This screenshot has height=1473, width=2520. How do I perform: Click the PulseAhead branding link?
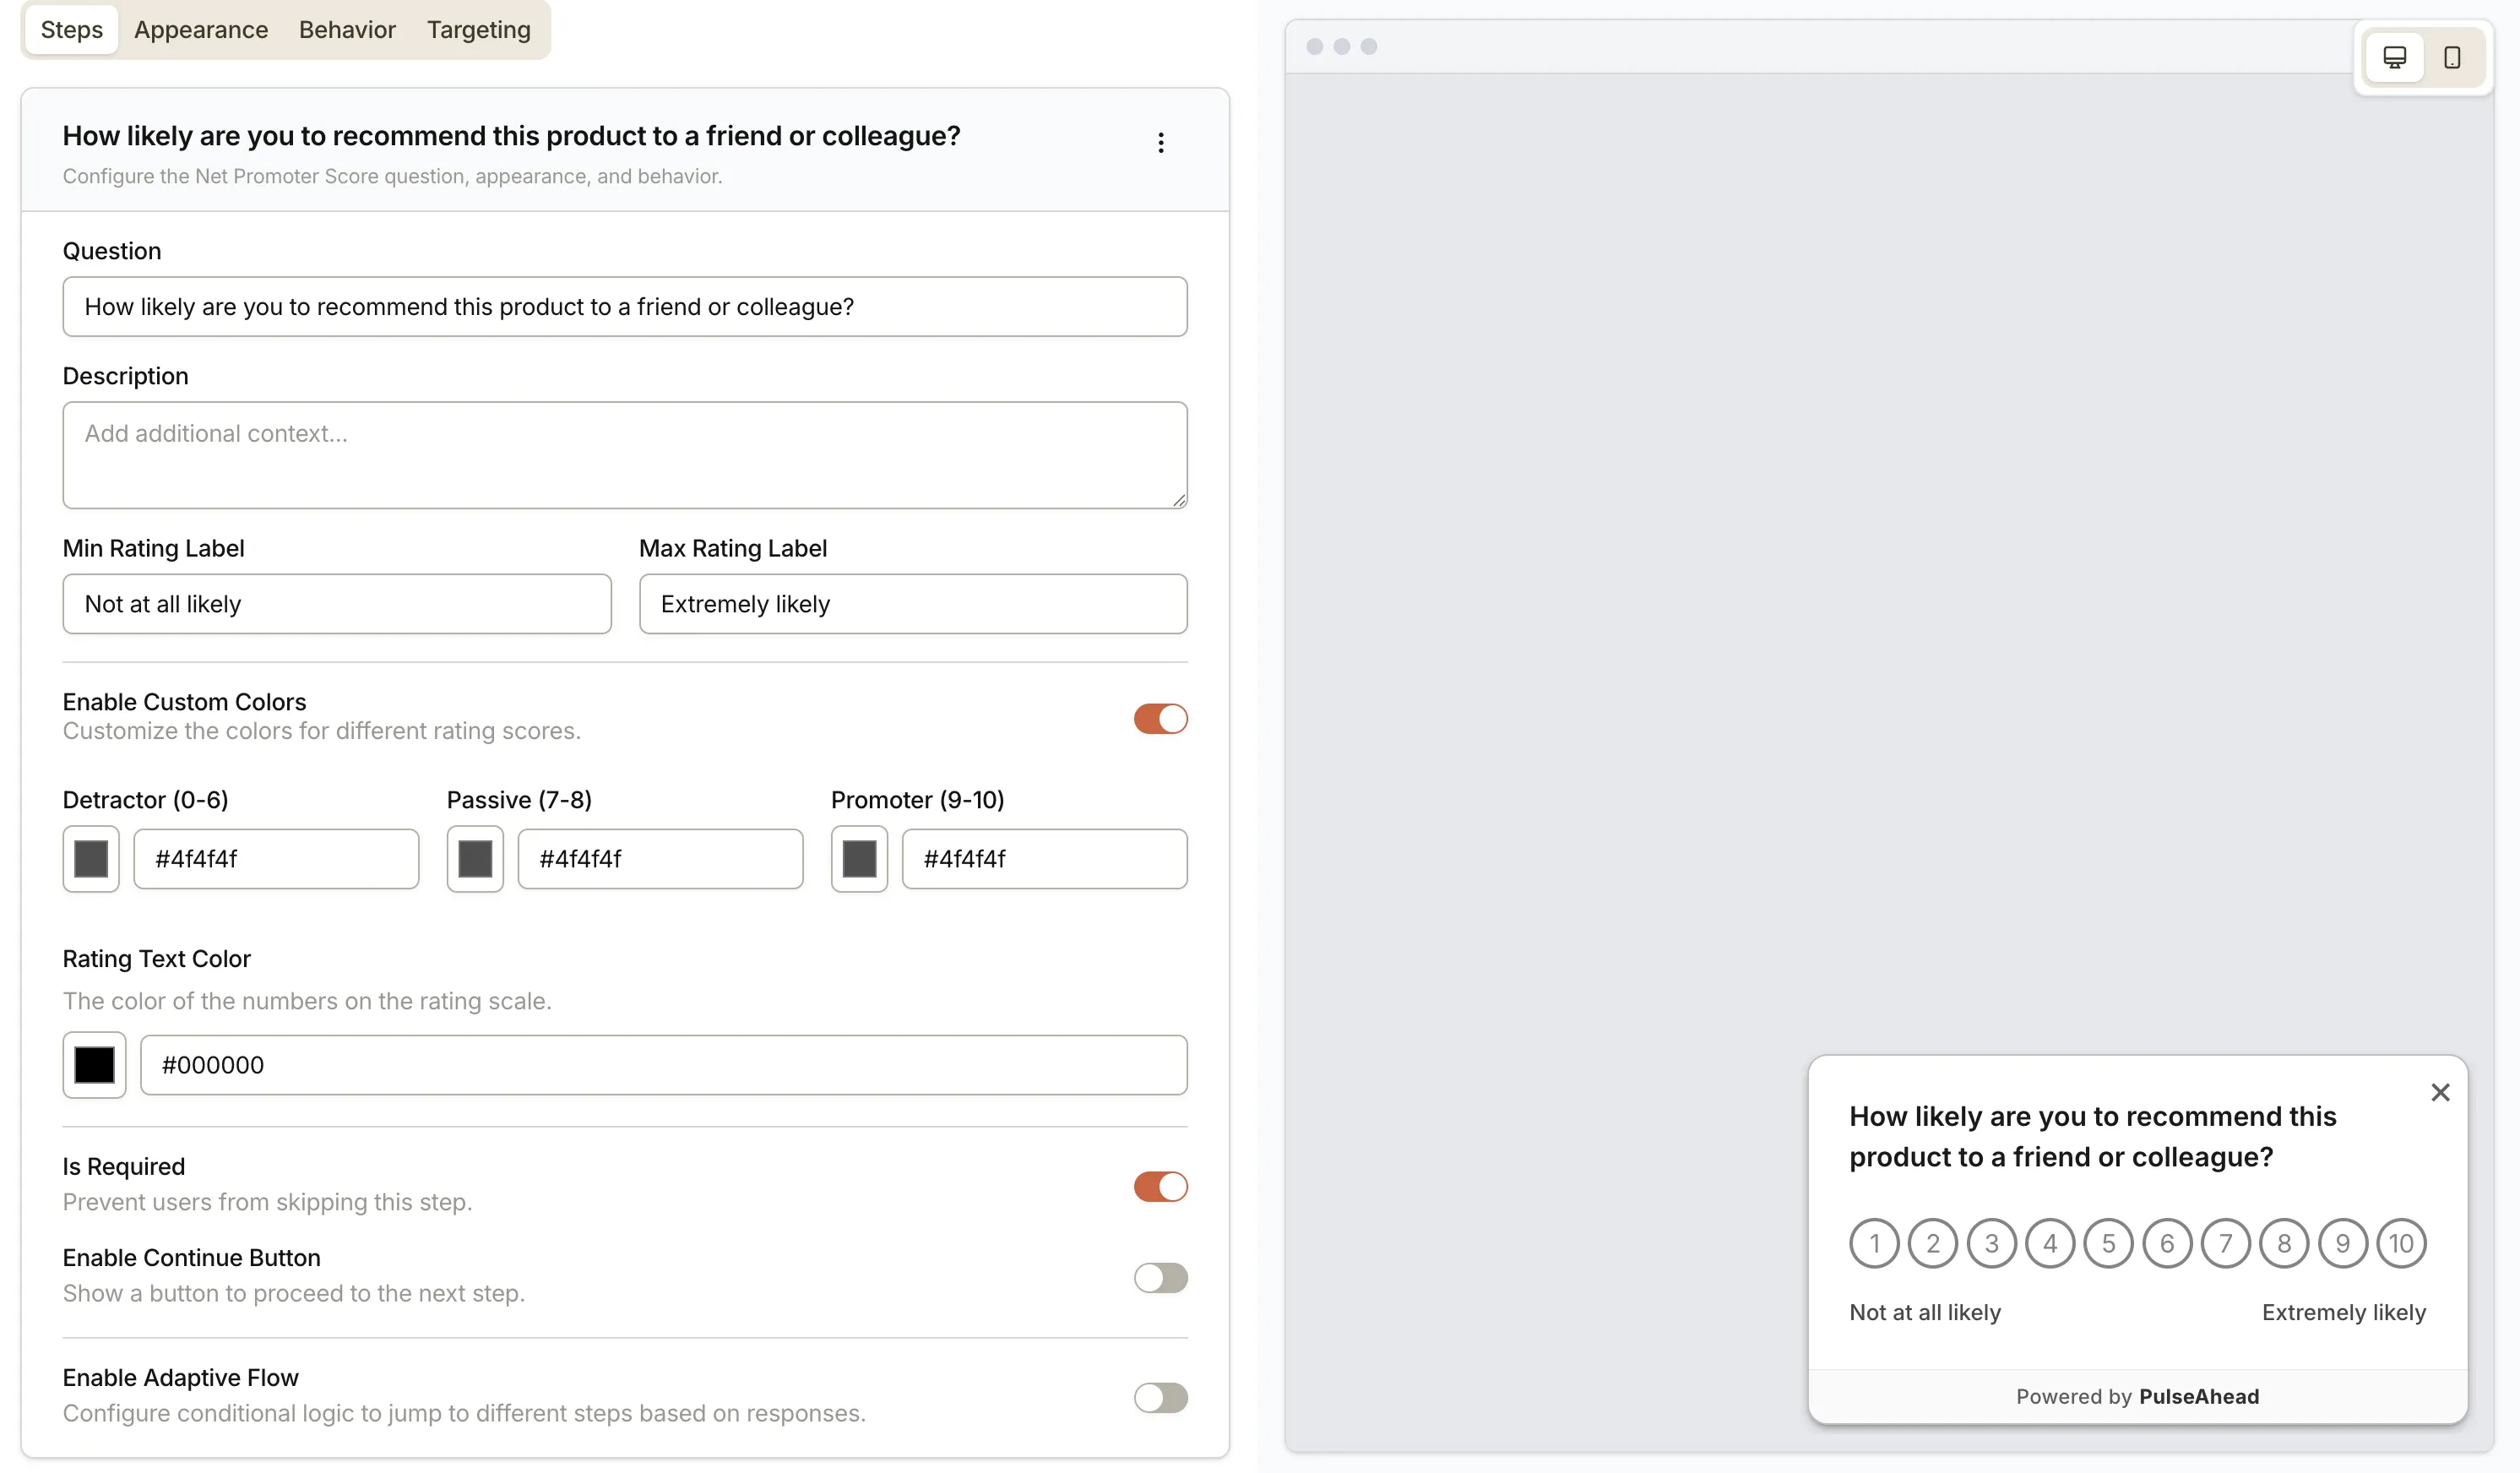2198,1396
